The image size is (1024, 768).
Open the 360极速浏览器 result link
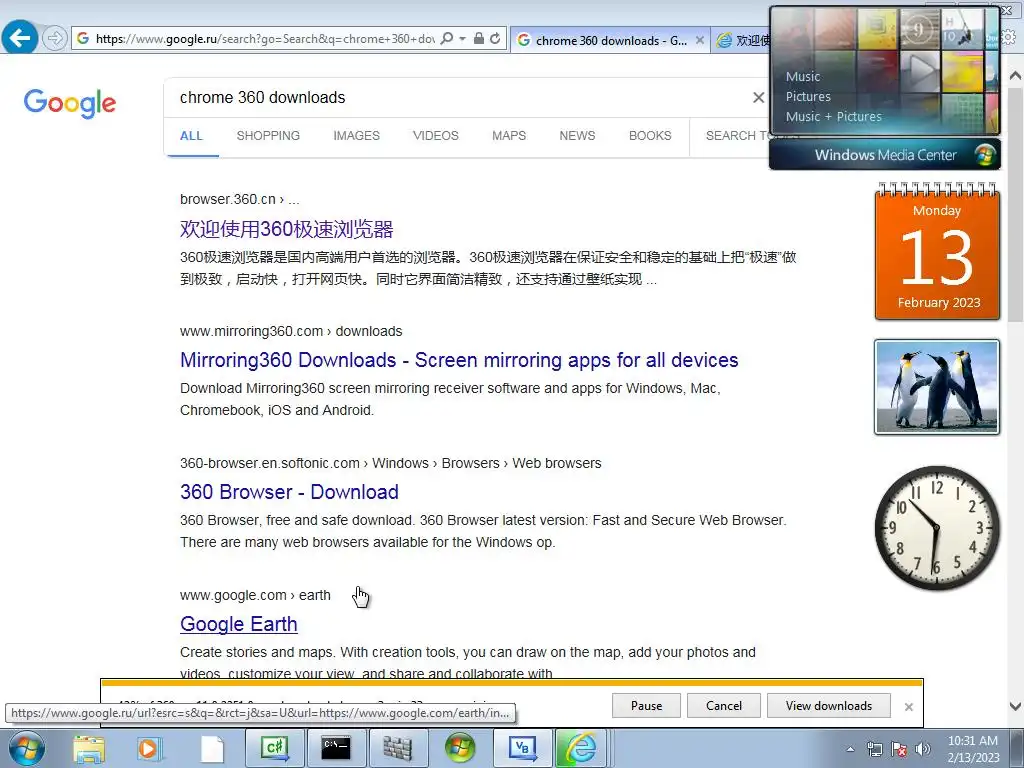287,229
